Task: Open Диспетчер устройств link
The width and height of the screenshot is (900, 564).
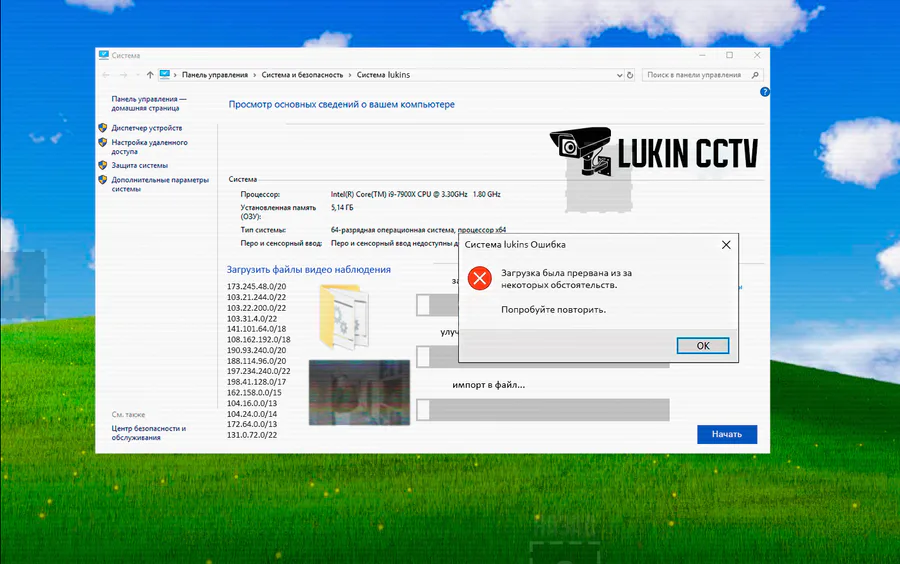Action: pos(146,128)
